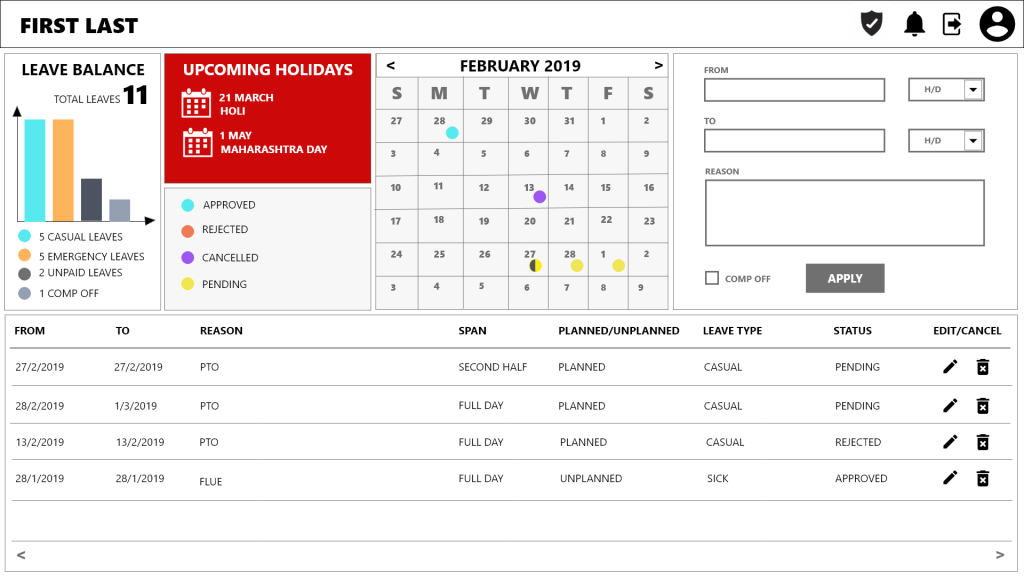Click the orange Emergency Leaves bar

point(63,170)
